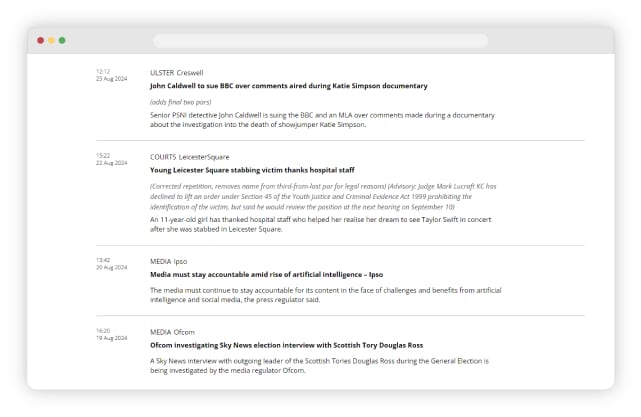Click the green maximize window dot
The height and width of the screenshot is (417, 641).
pyautogui.click(x=62, y=41)
